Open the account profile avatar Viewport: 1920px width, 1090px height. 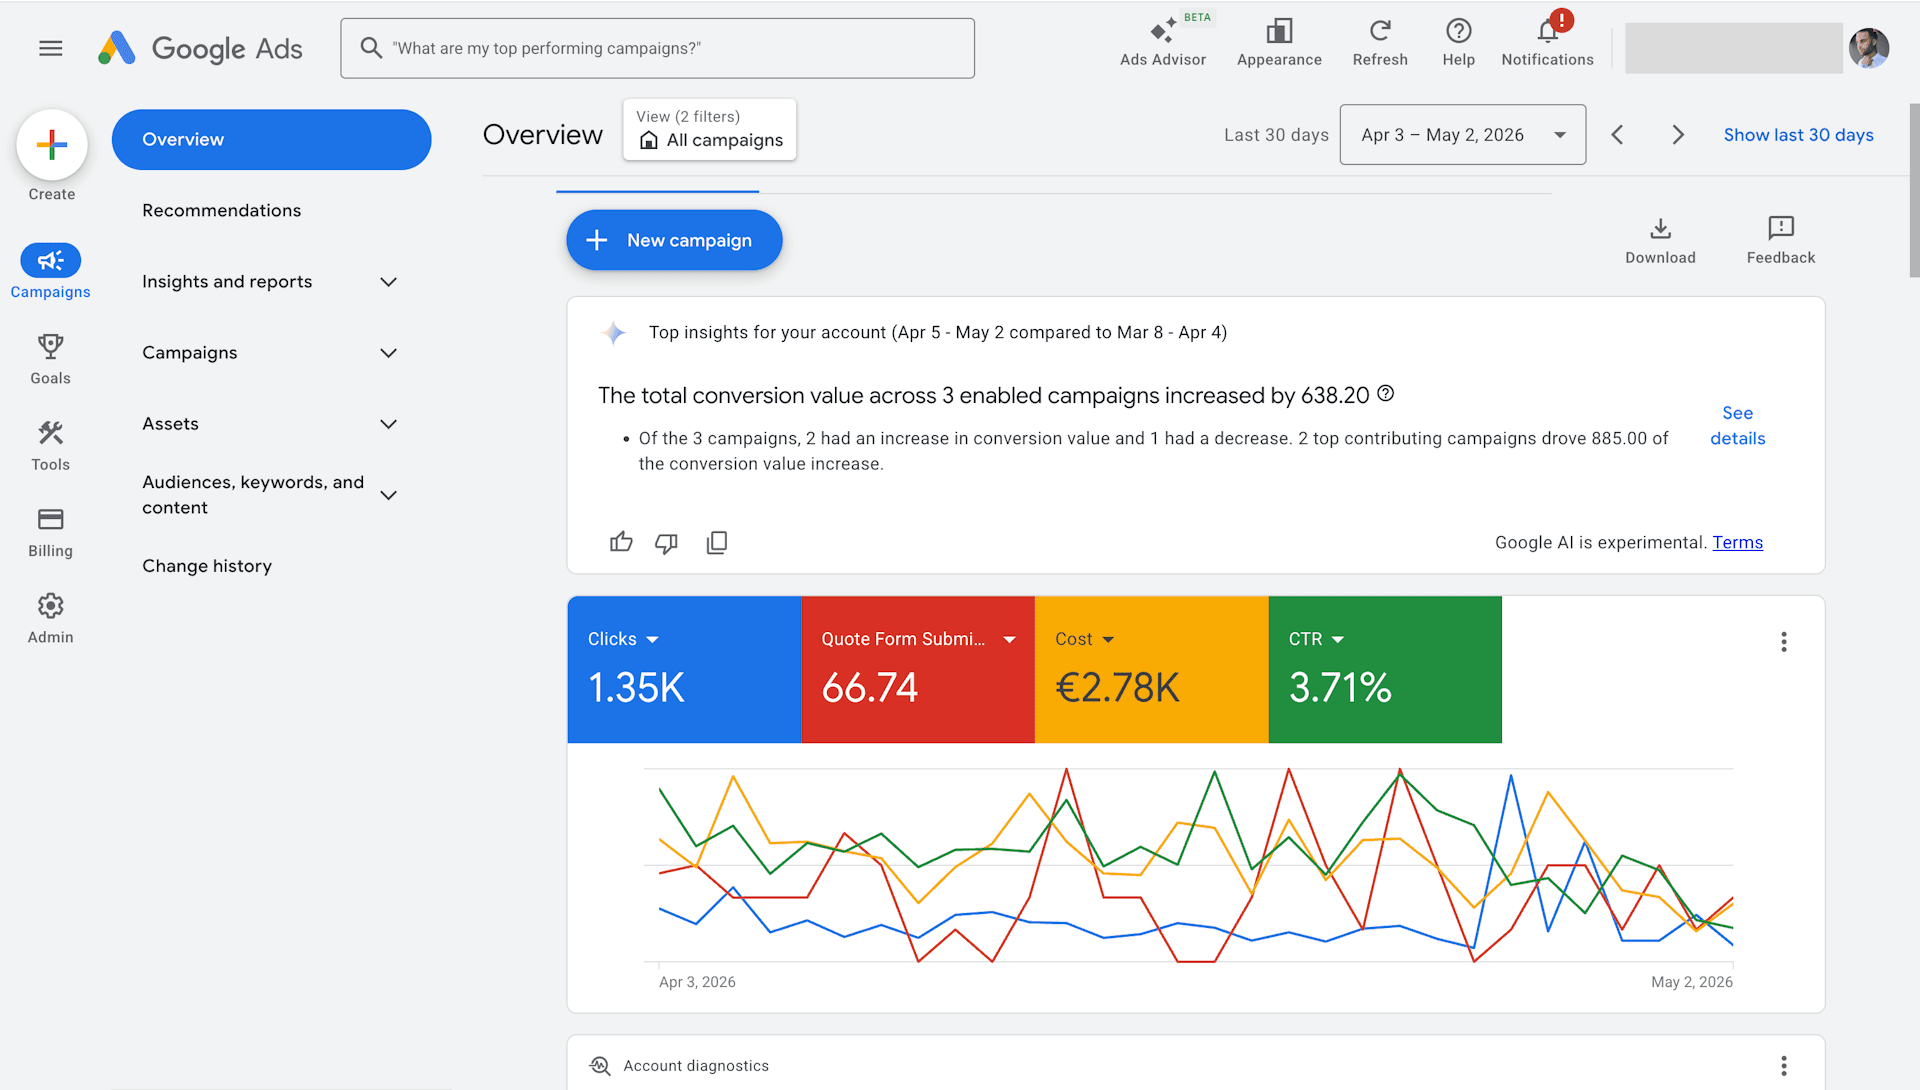coord(1868,47)
